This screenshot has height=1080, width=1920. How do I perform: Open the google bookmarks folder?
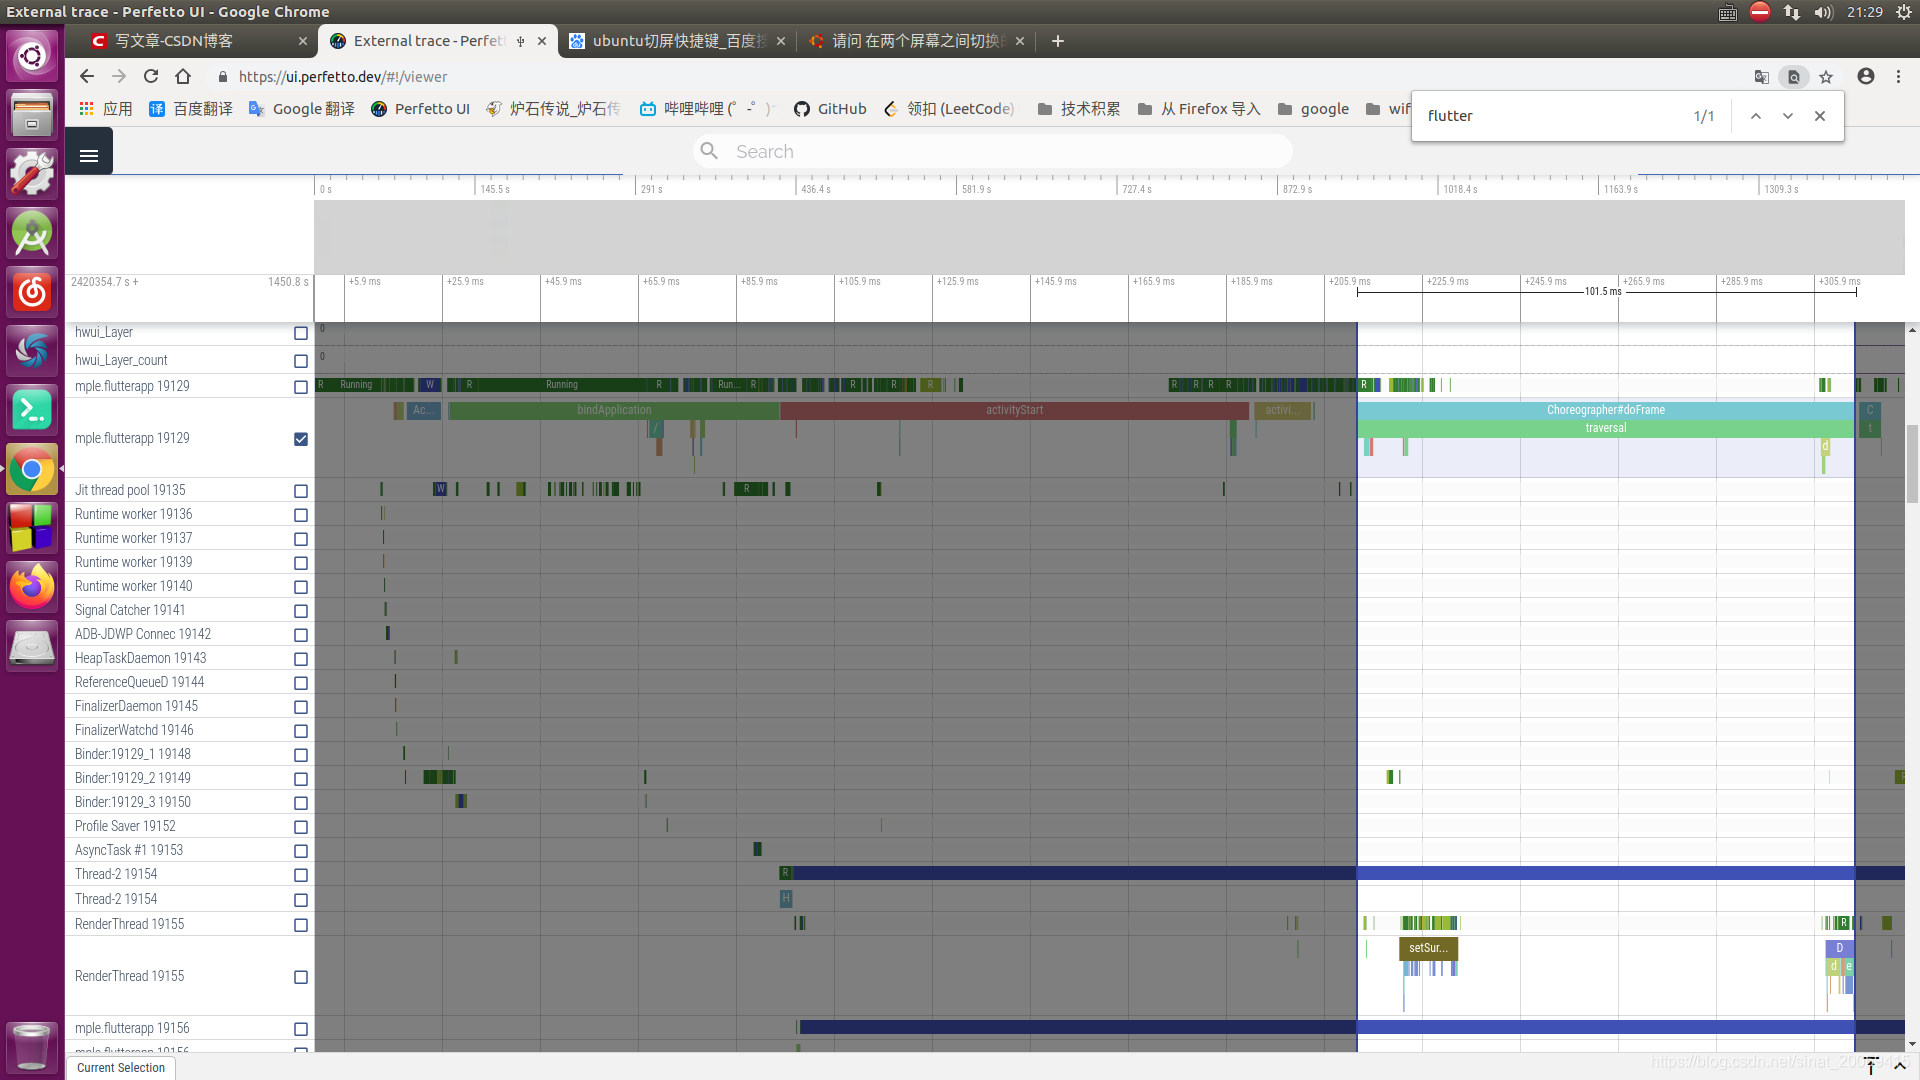coord(1313,109)
